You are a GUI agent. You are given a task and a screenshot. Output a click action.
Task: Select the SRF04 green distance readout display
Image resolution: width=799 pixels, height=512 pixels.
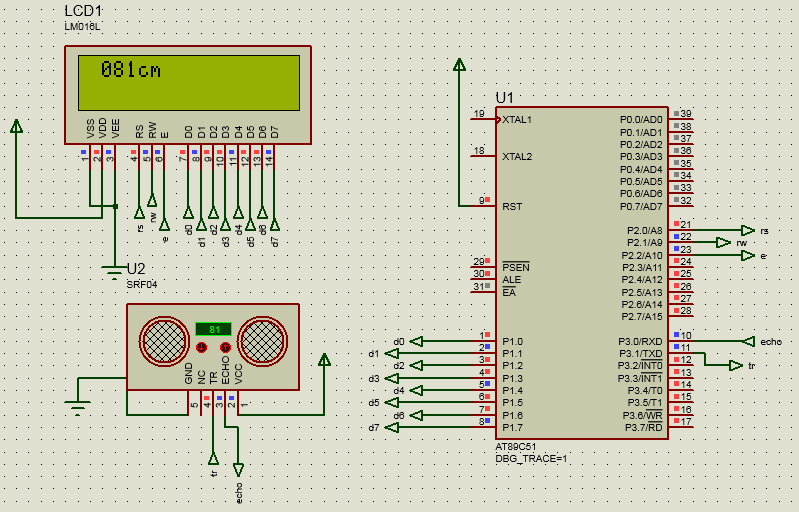click(x=213, y=329)
